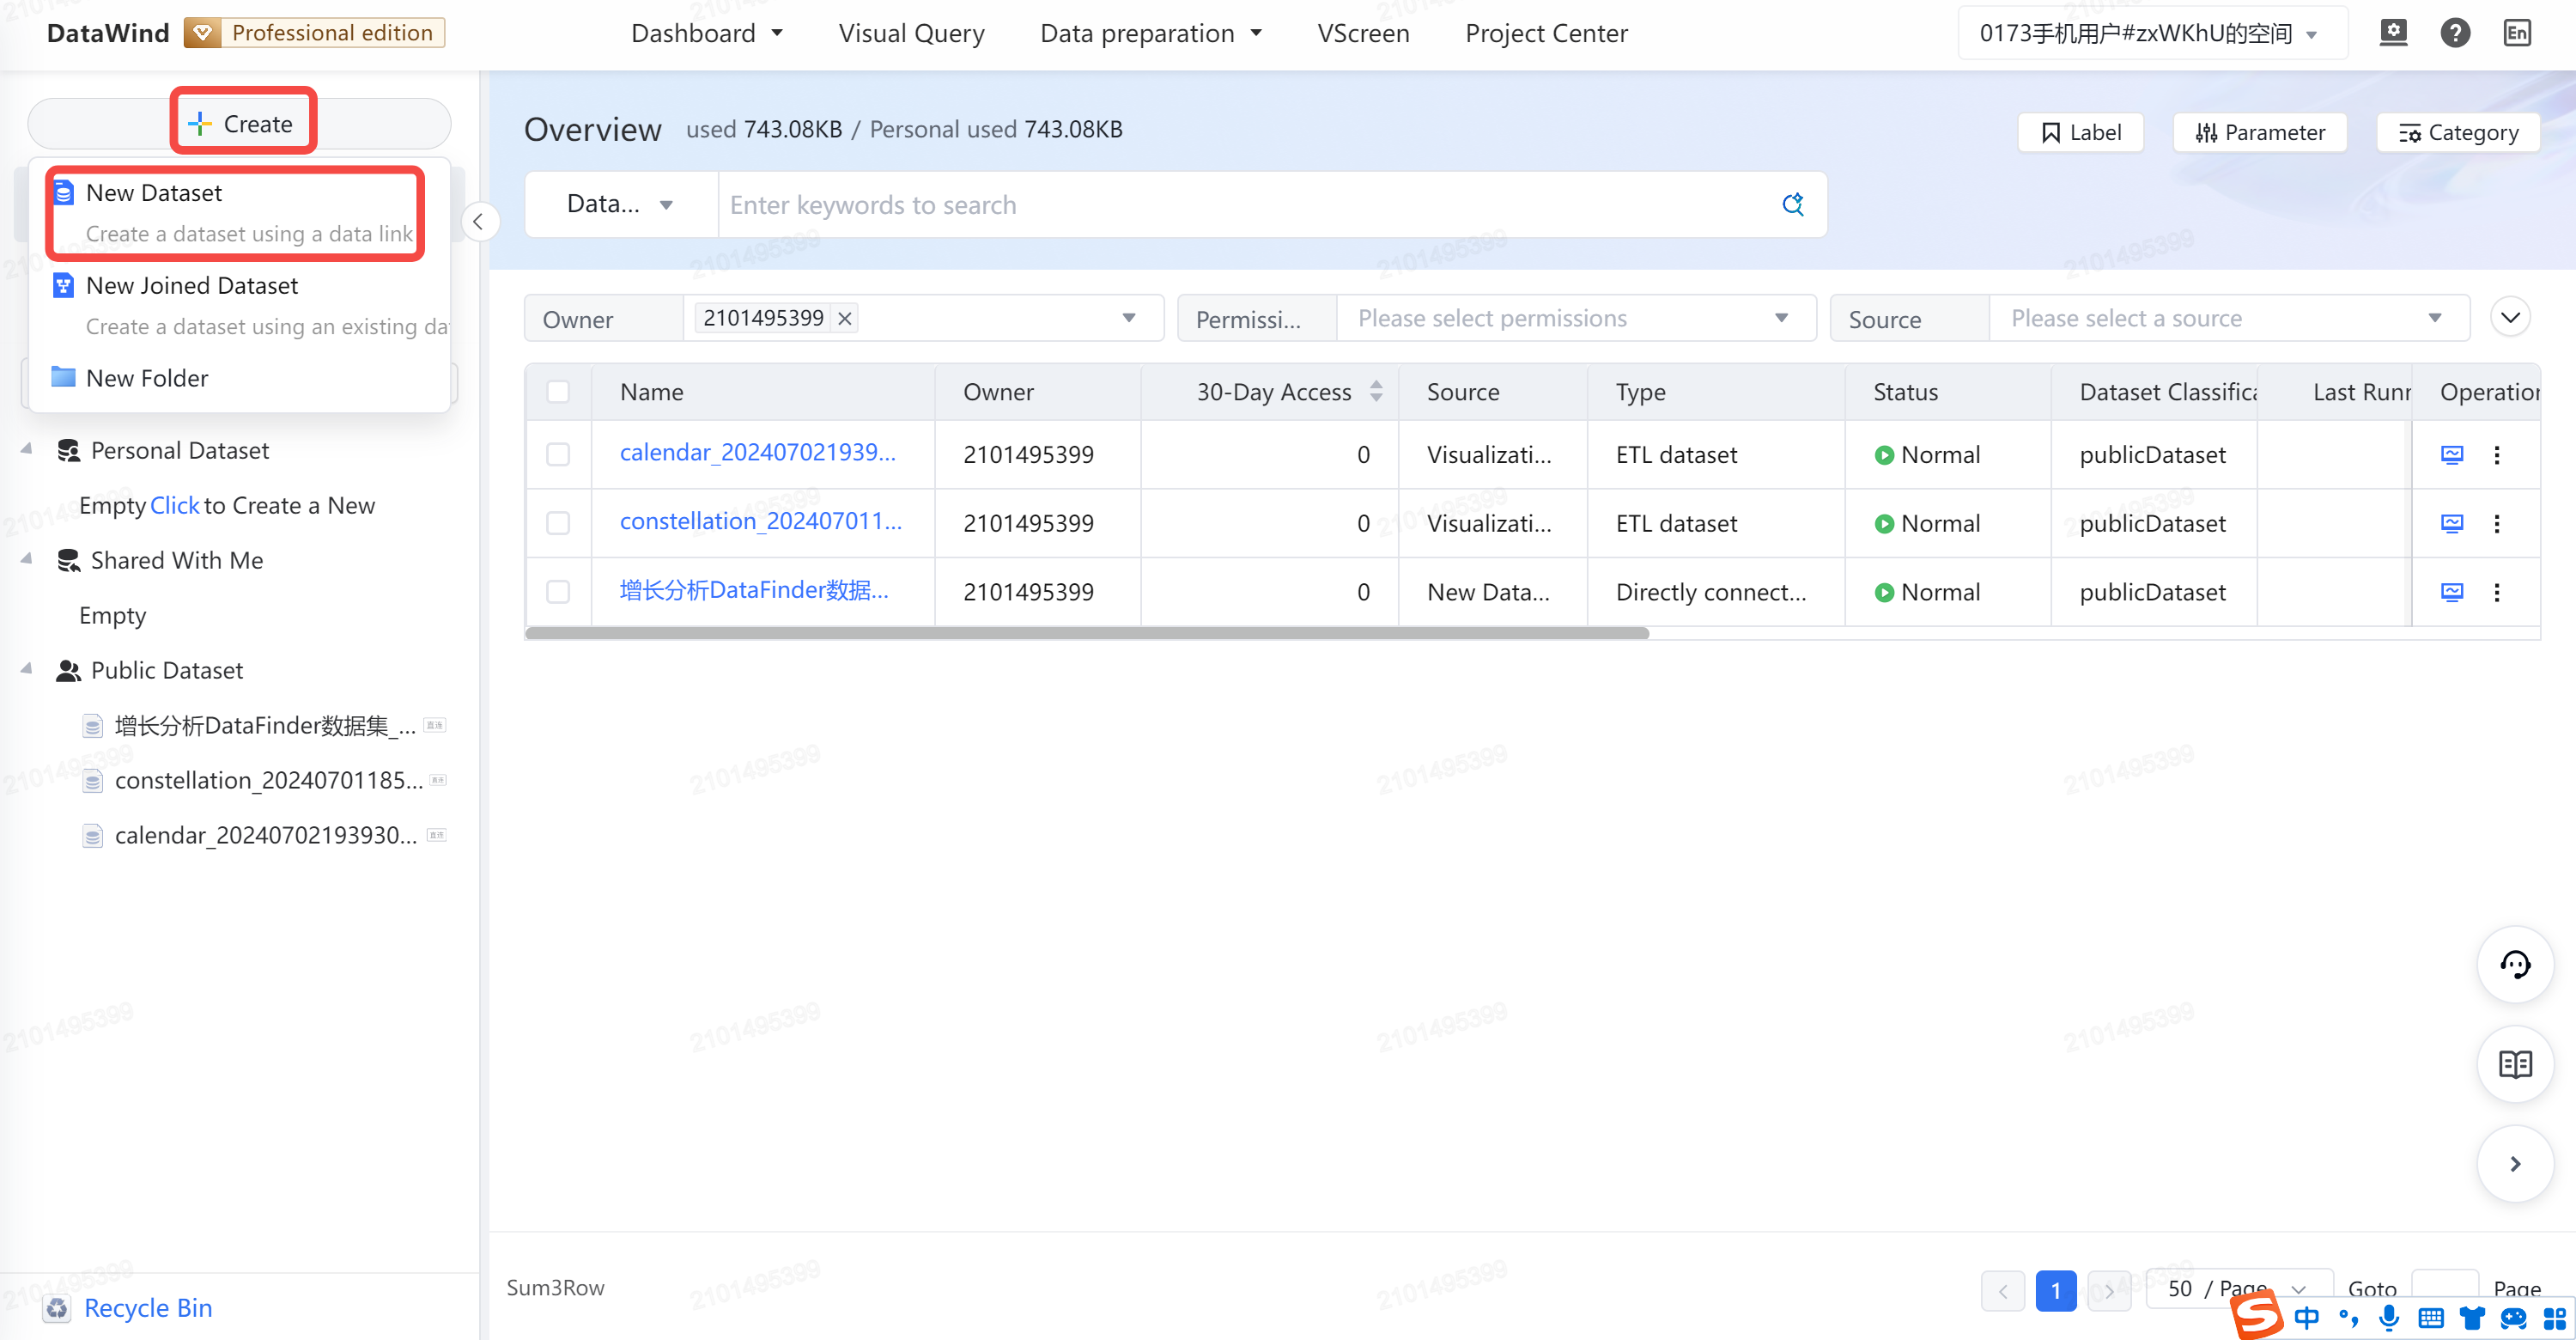Expand more filters chevron button
This screenshot has width=2576, height=1340.
pos(2510,318)
